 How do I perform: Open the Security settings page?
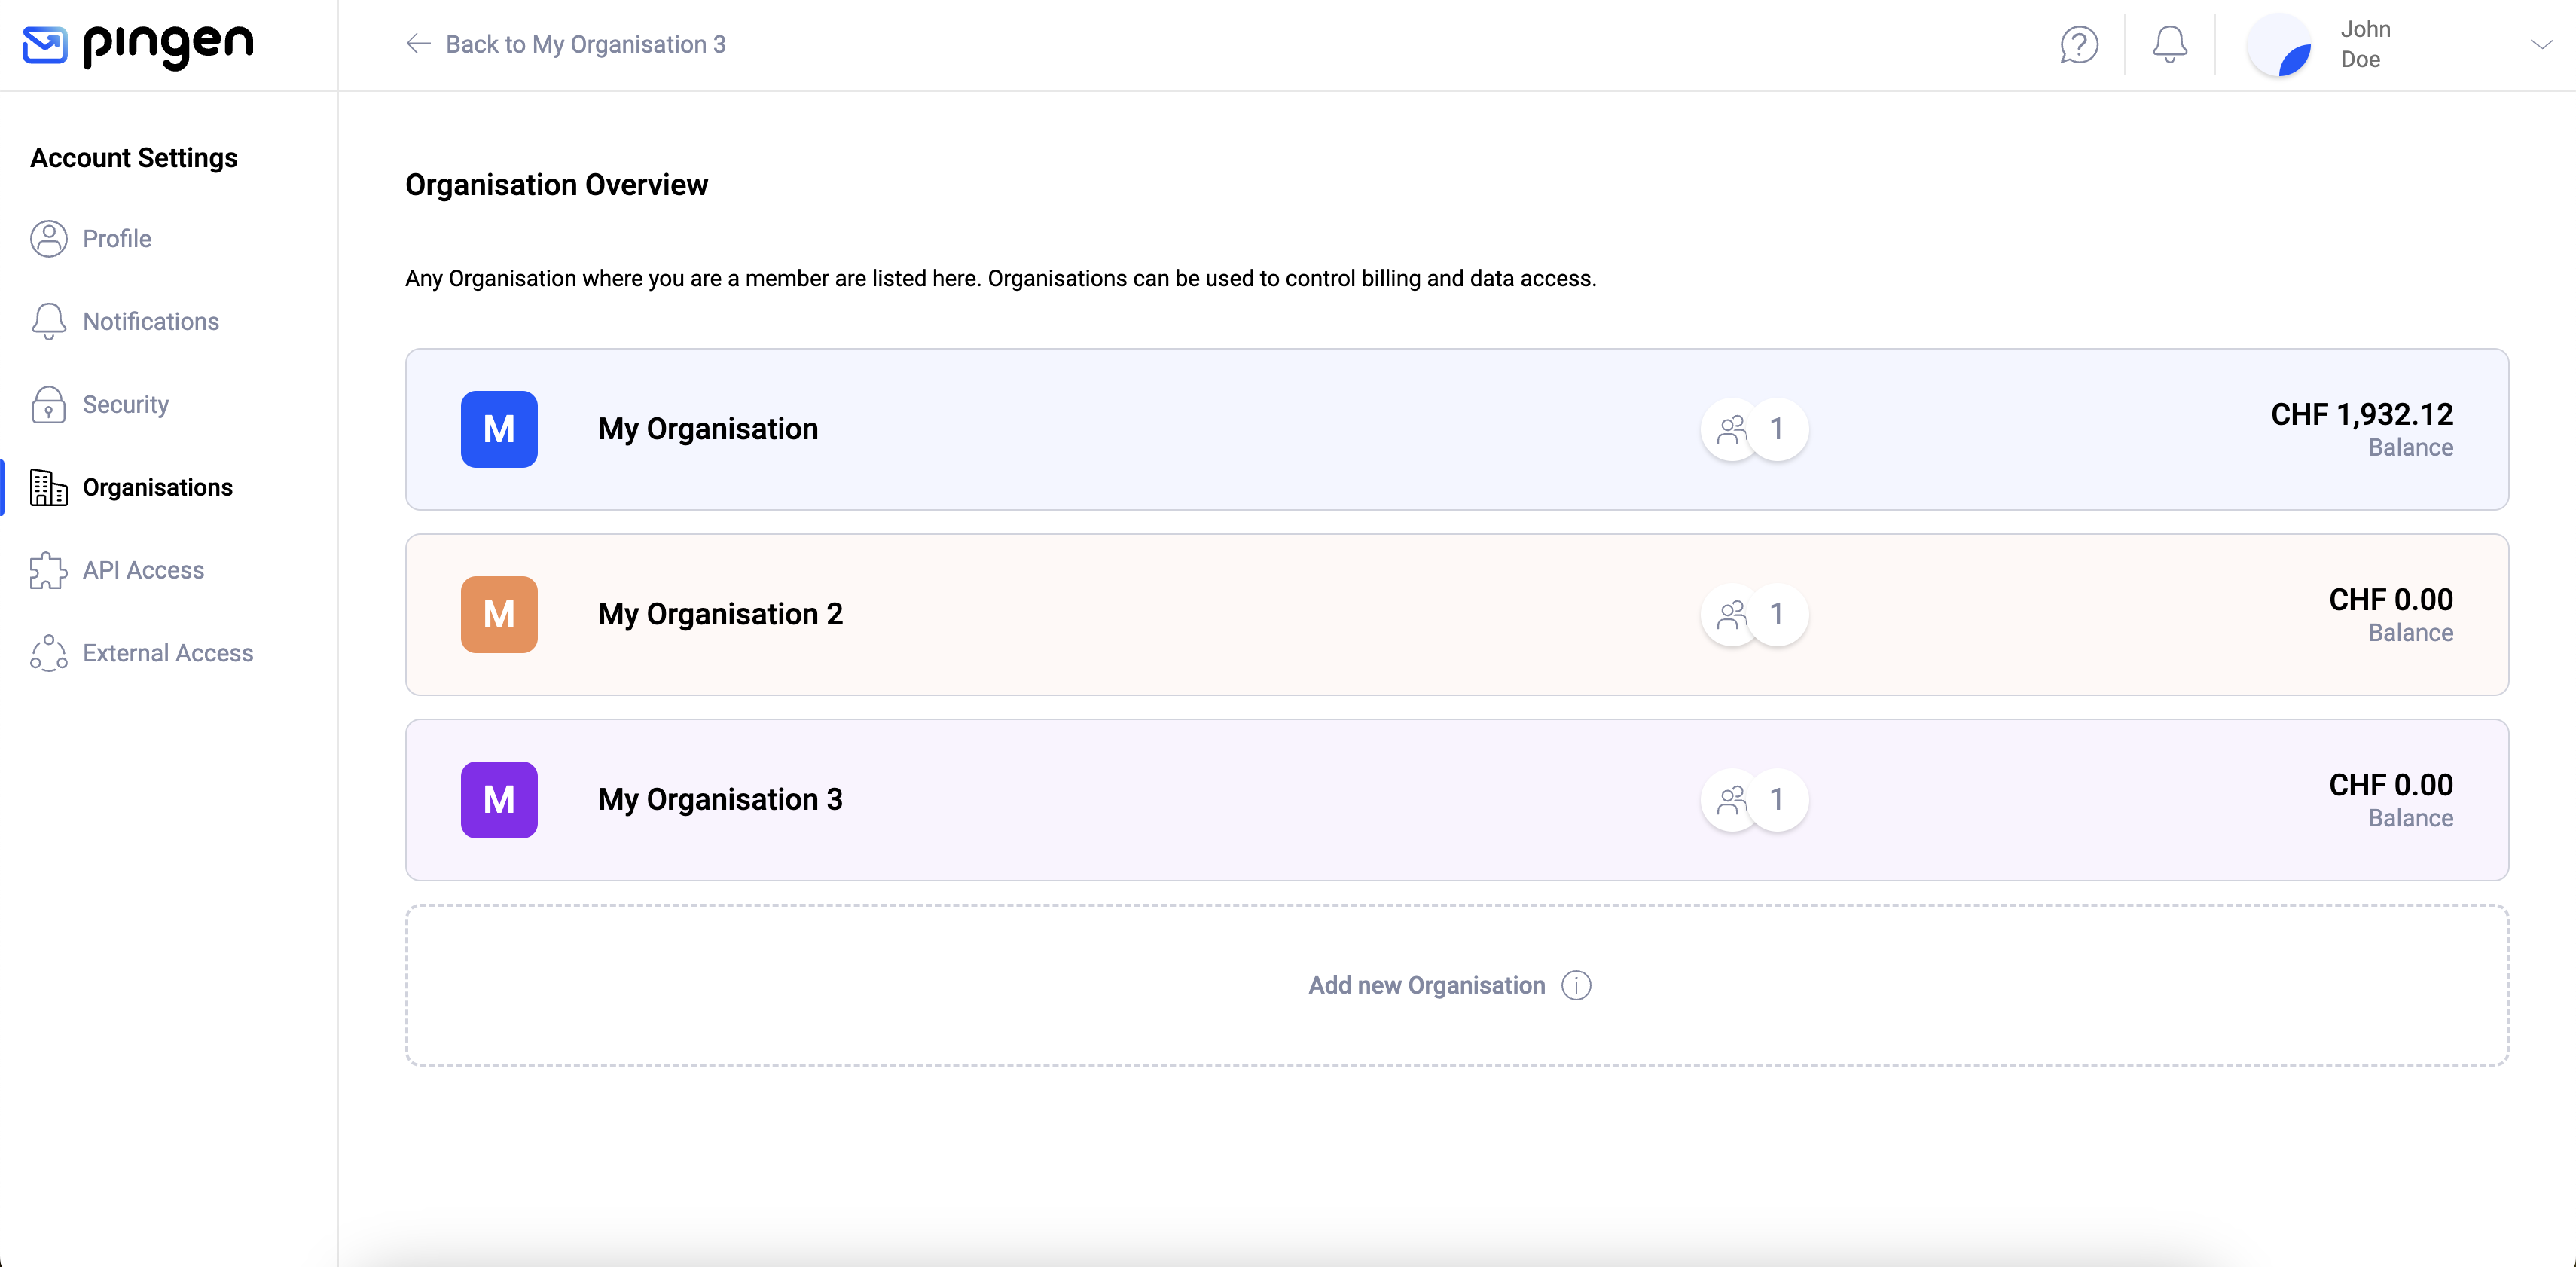pos(126,405)
